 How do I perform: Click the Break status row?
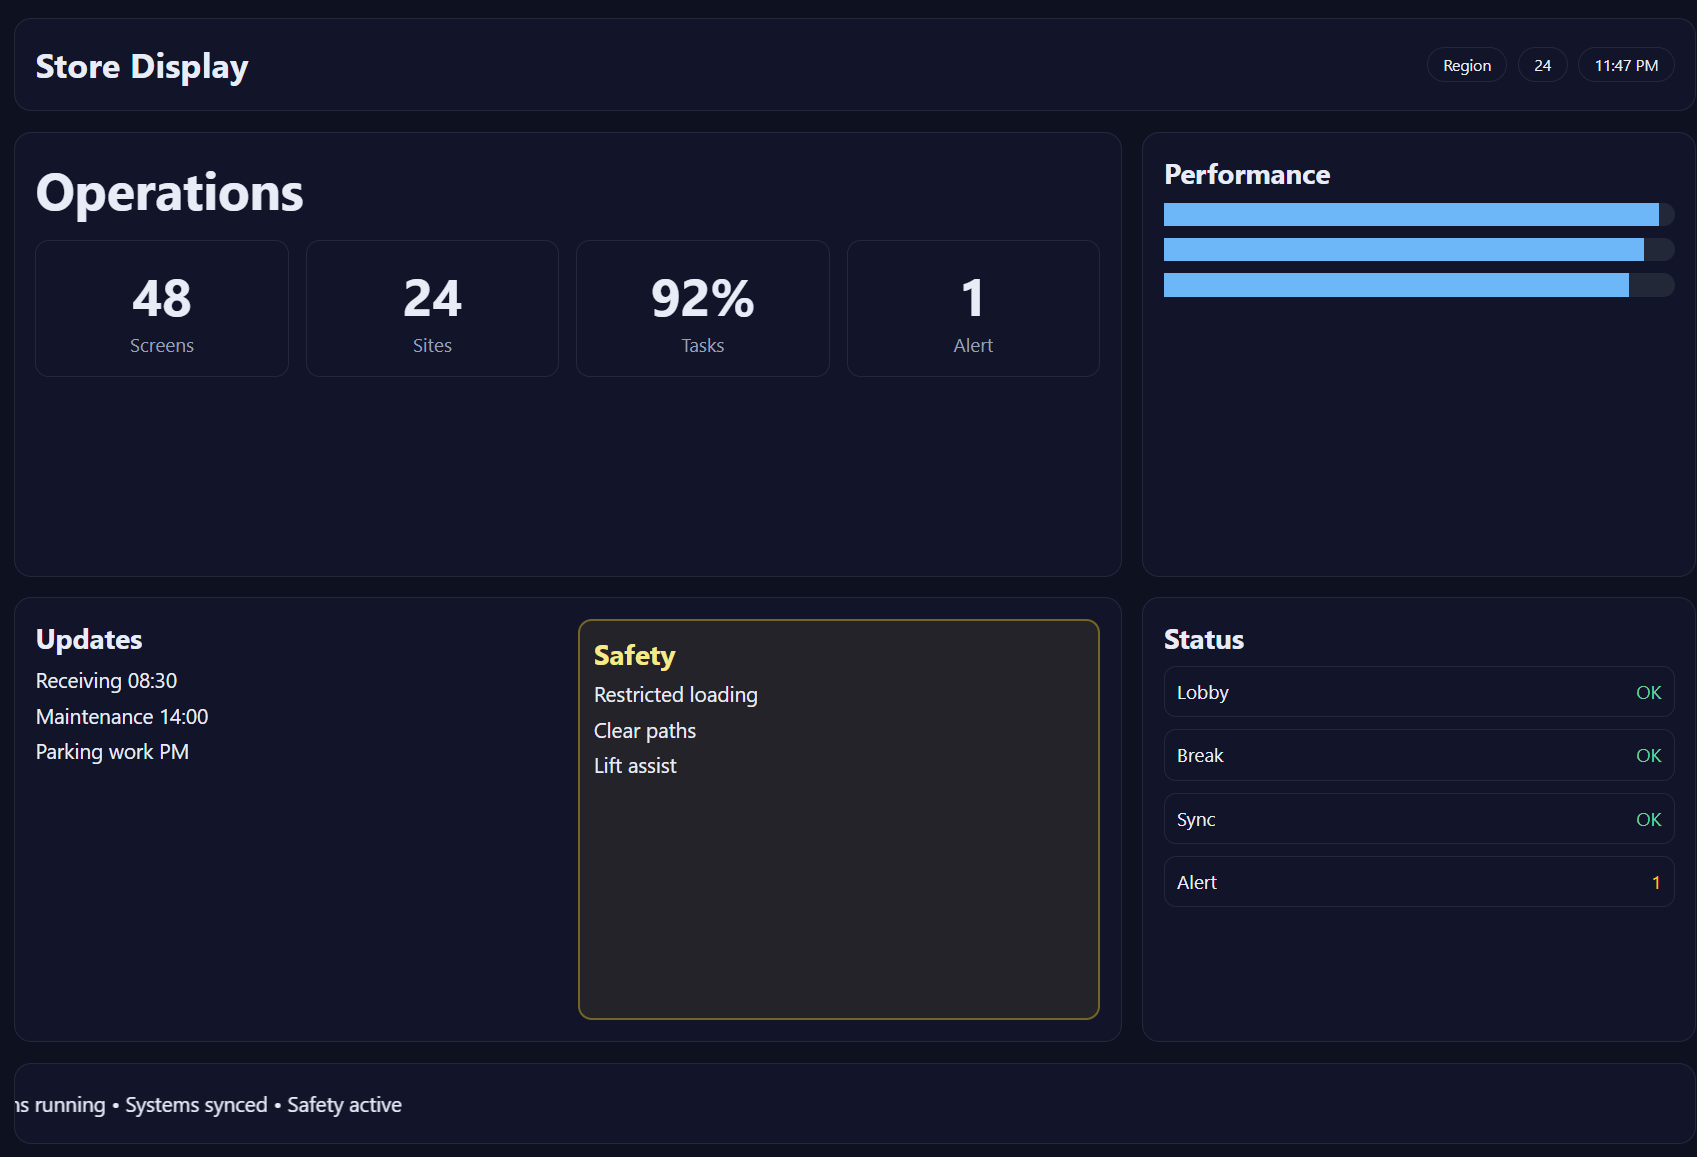[1418, 755]
